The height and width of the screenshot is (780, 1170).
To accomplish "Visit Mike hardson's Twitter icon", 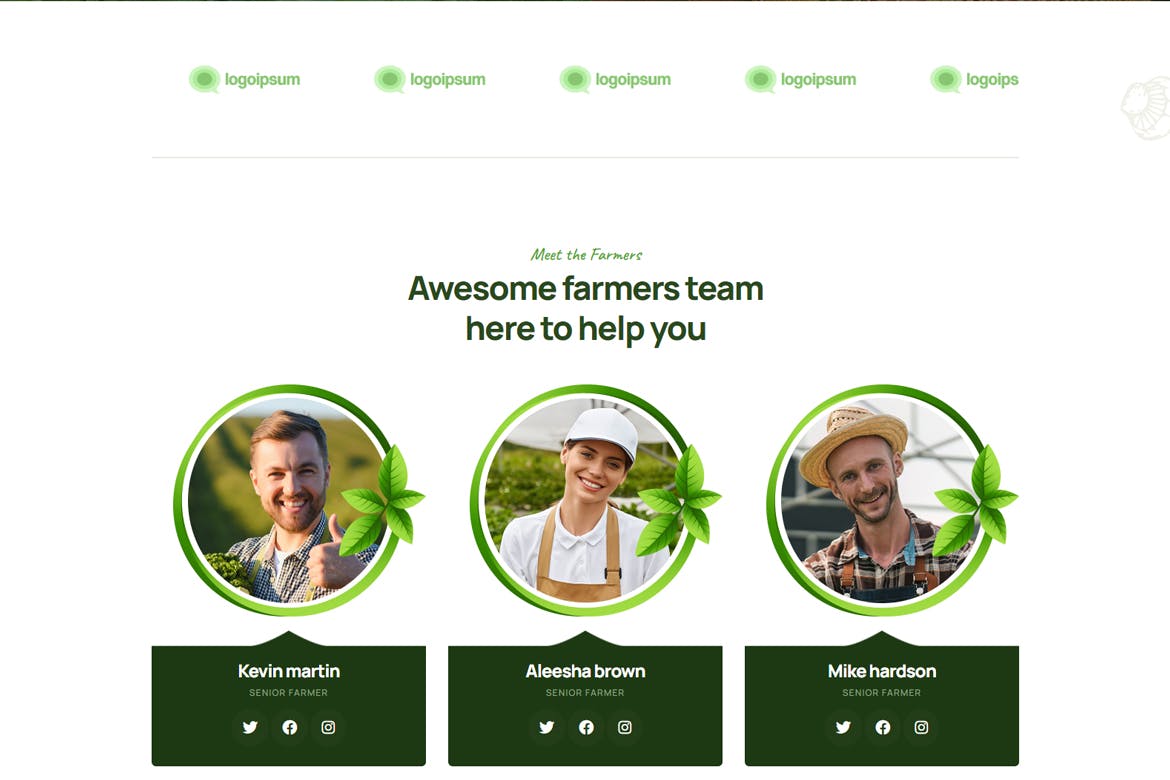I will click(843, 727).
